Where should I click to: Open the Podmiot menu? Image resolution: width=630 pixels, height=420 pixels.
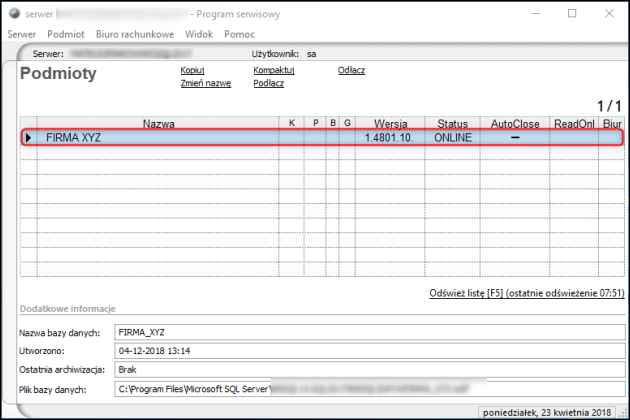66,34
